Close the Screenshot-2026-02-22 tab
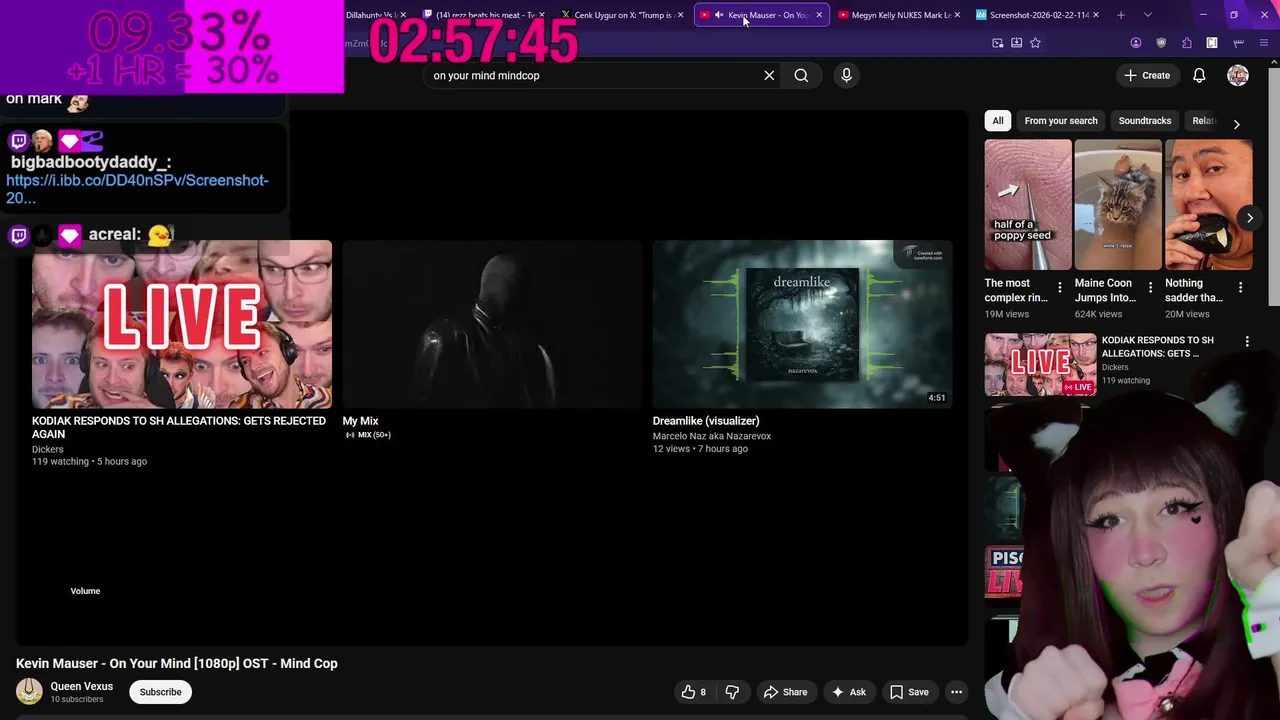Image resolution: width=1280 pixels, height=720 pixels. tap(1095, 15)
